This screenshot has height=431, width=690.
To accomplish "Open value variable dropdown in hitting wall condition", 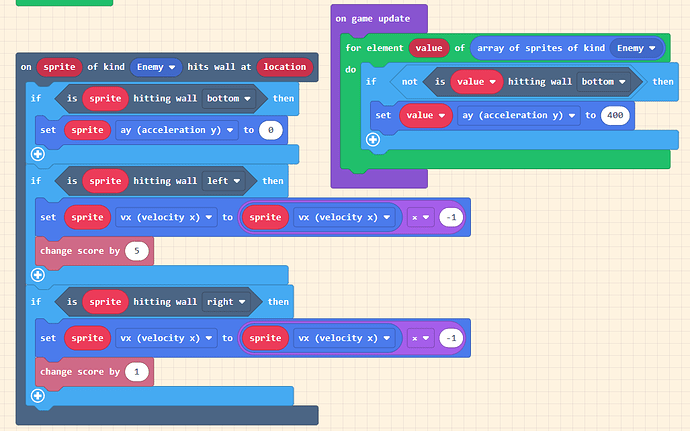I will tap(477, 81).
